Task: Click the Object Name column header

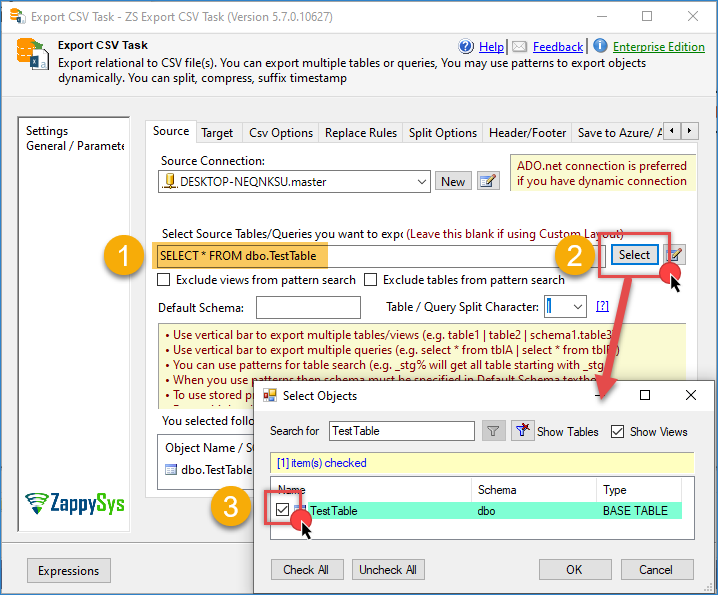Action: coord(208,448)
